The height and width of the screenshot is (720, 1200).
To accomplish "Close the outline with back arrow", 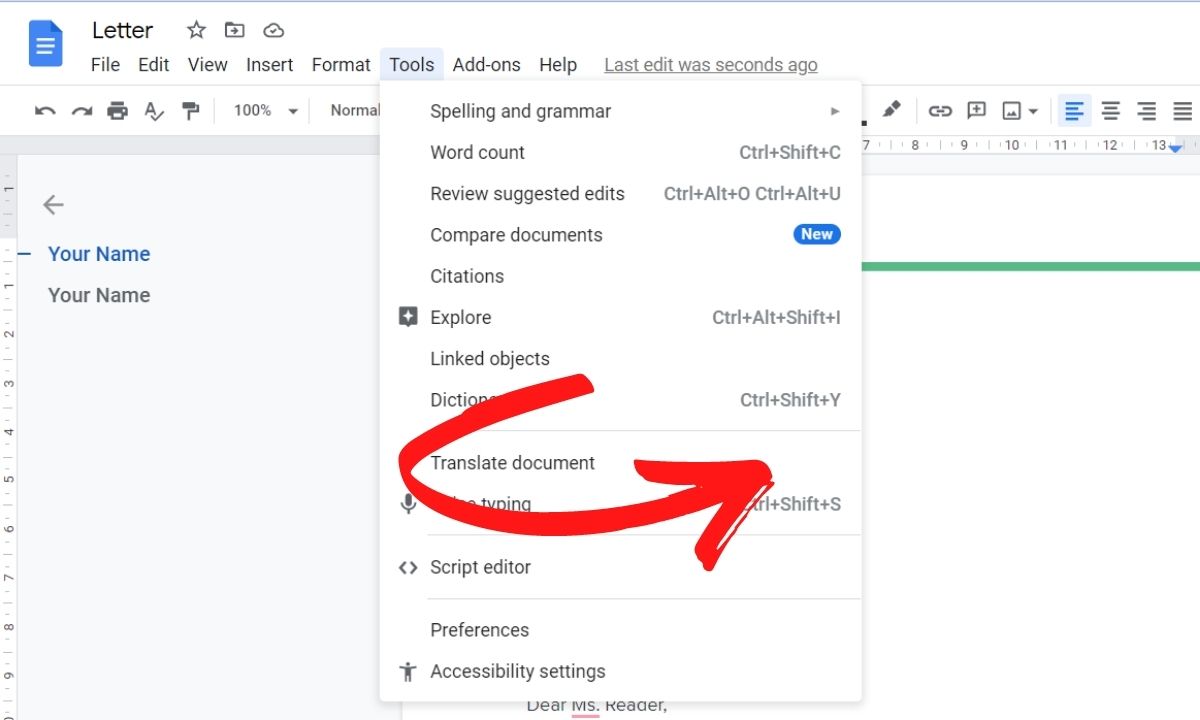I will [53, 205].
